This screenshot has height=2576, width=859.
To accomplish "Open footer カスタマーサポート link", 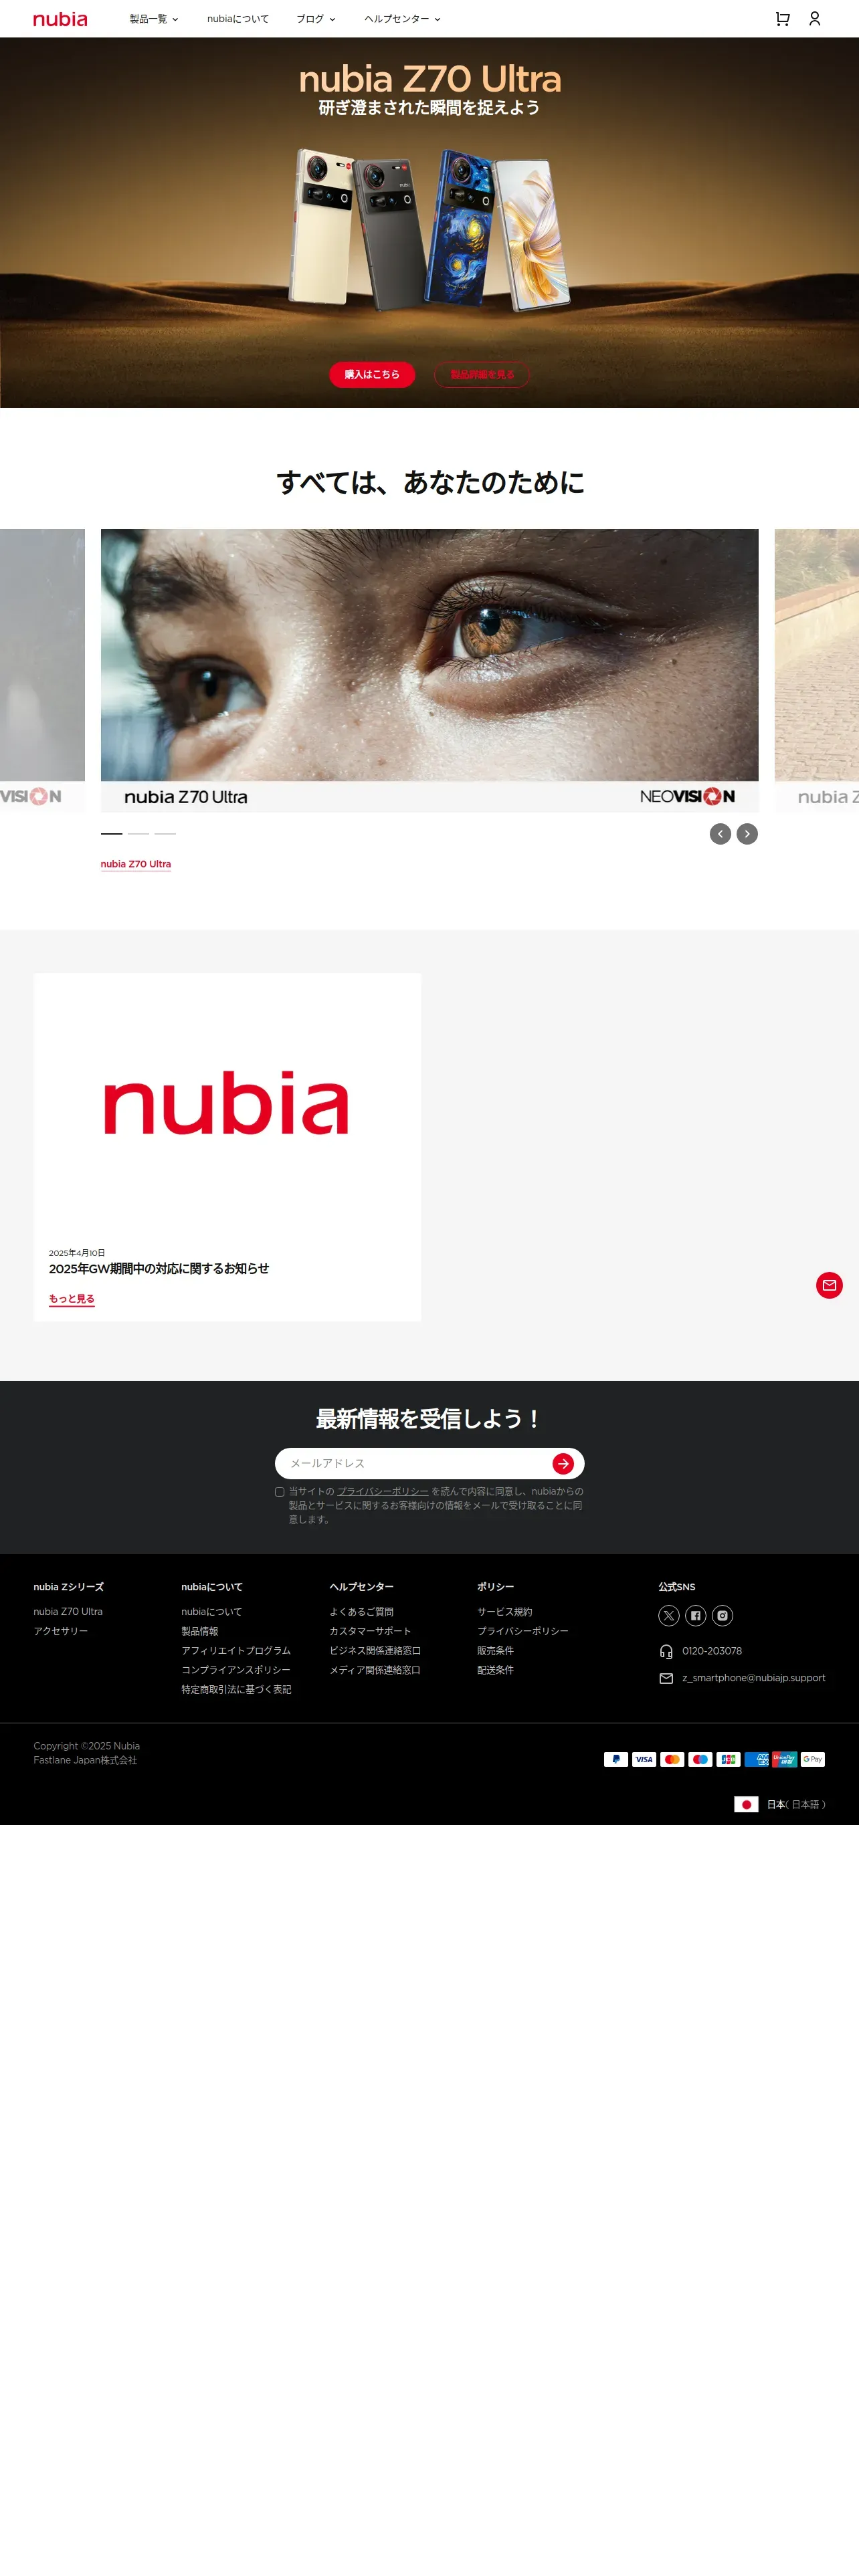I will click(x=371, y=1631).
